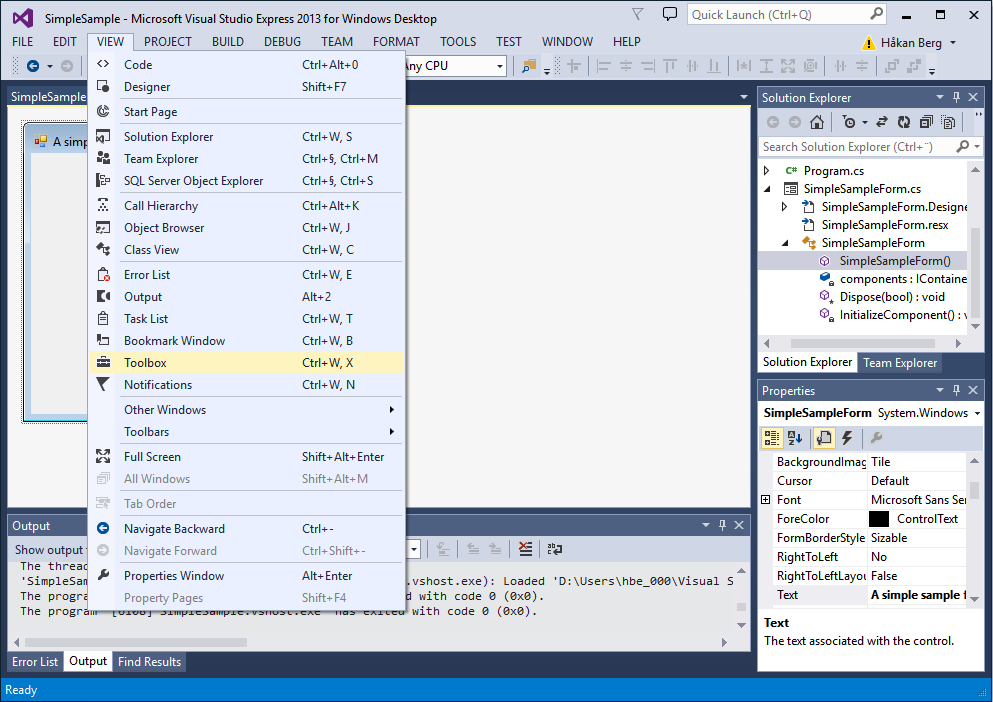Click Categorized view icon in Properties
Screen dimensions: 993x702
click(x=771, y=438)
